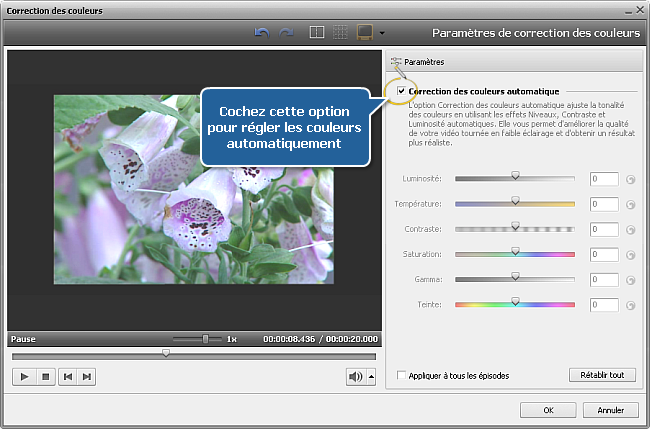Screen dimensions: 650x429
Task: Mute audio with the speaker icon
Action: click(x=354, y=376)
